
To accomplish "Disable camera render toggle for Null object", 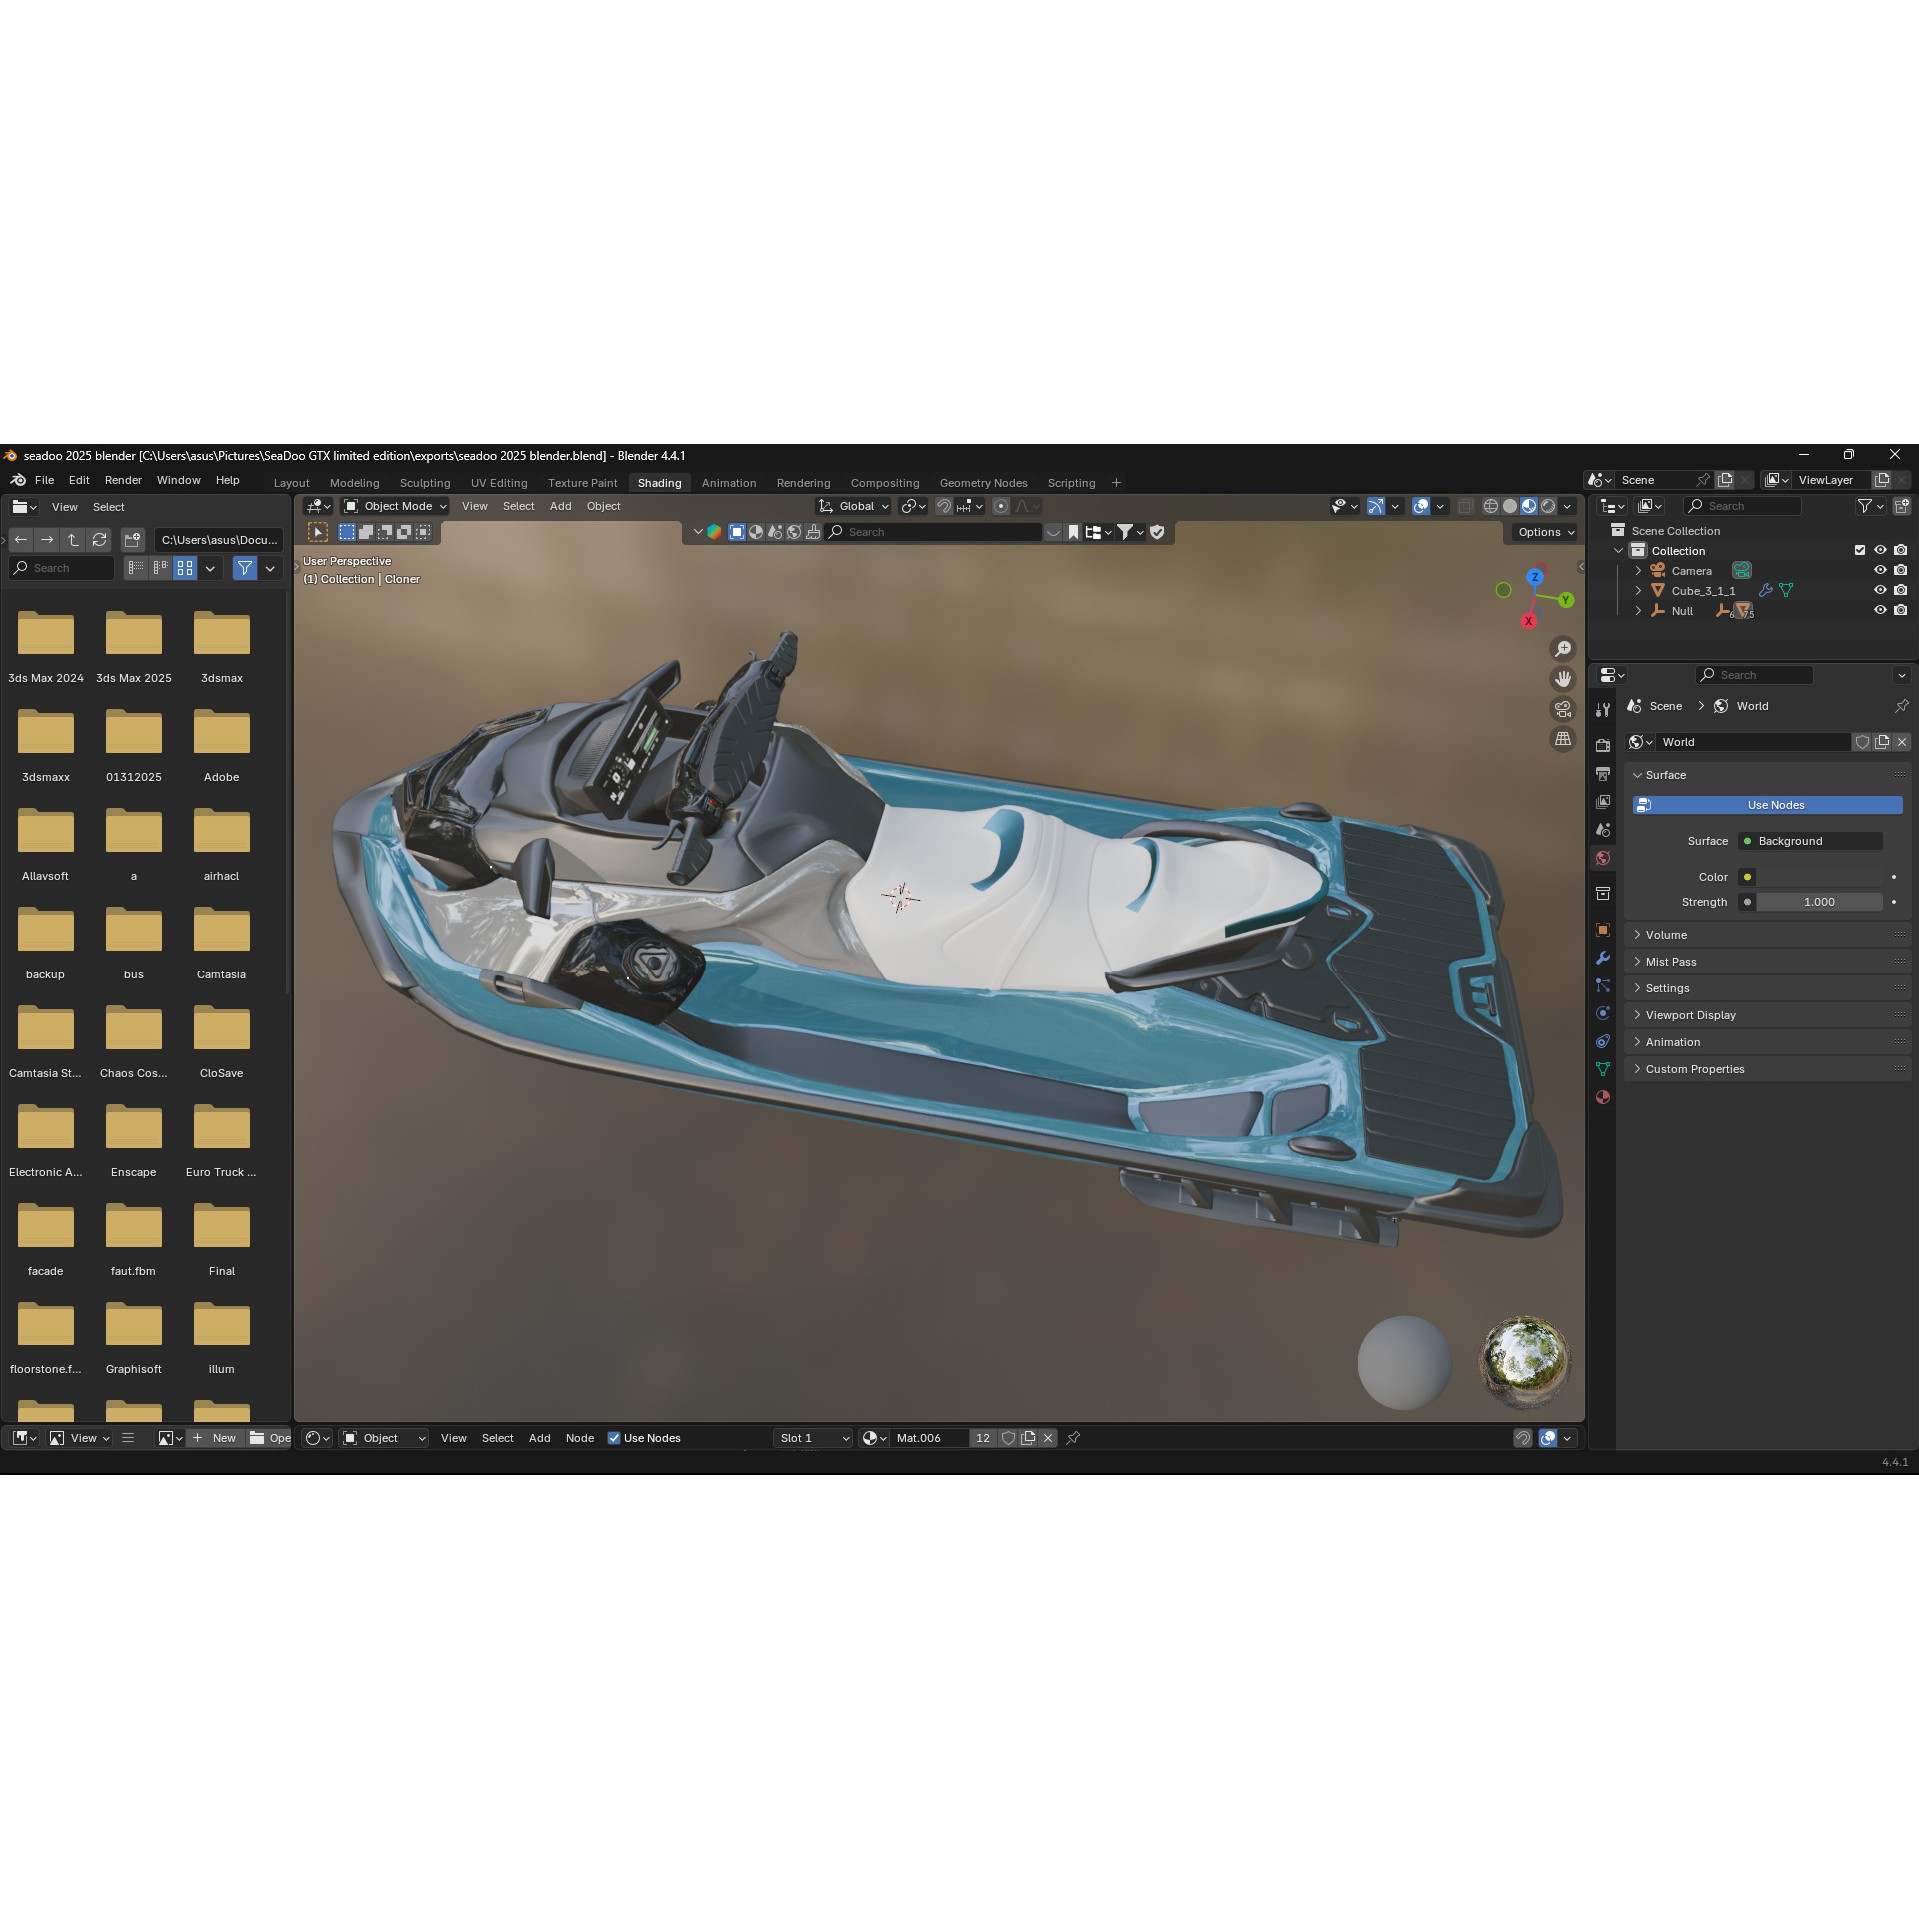I will [x=1900, y=610].
